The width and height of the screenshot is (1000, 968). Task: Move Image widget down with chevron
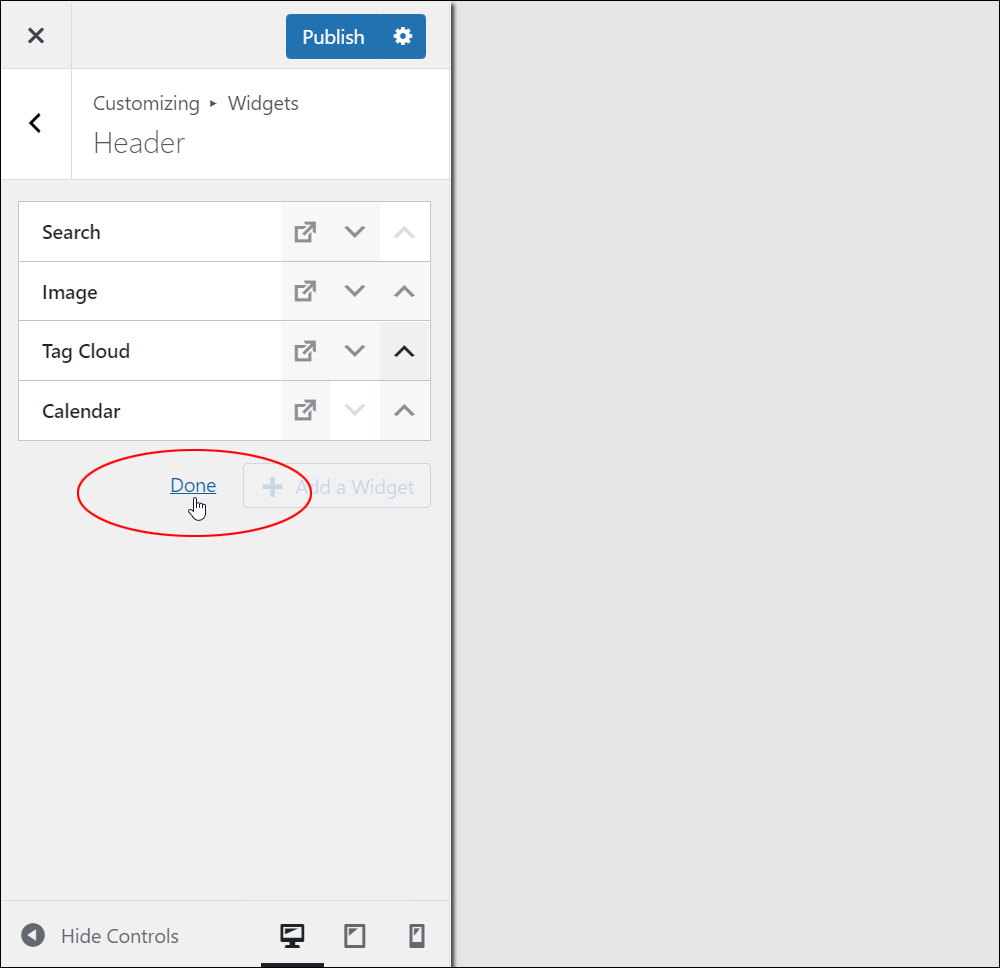tap(355, 291)
